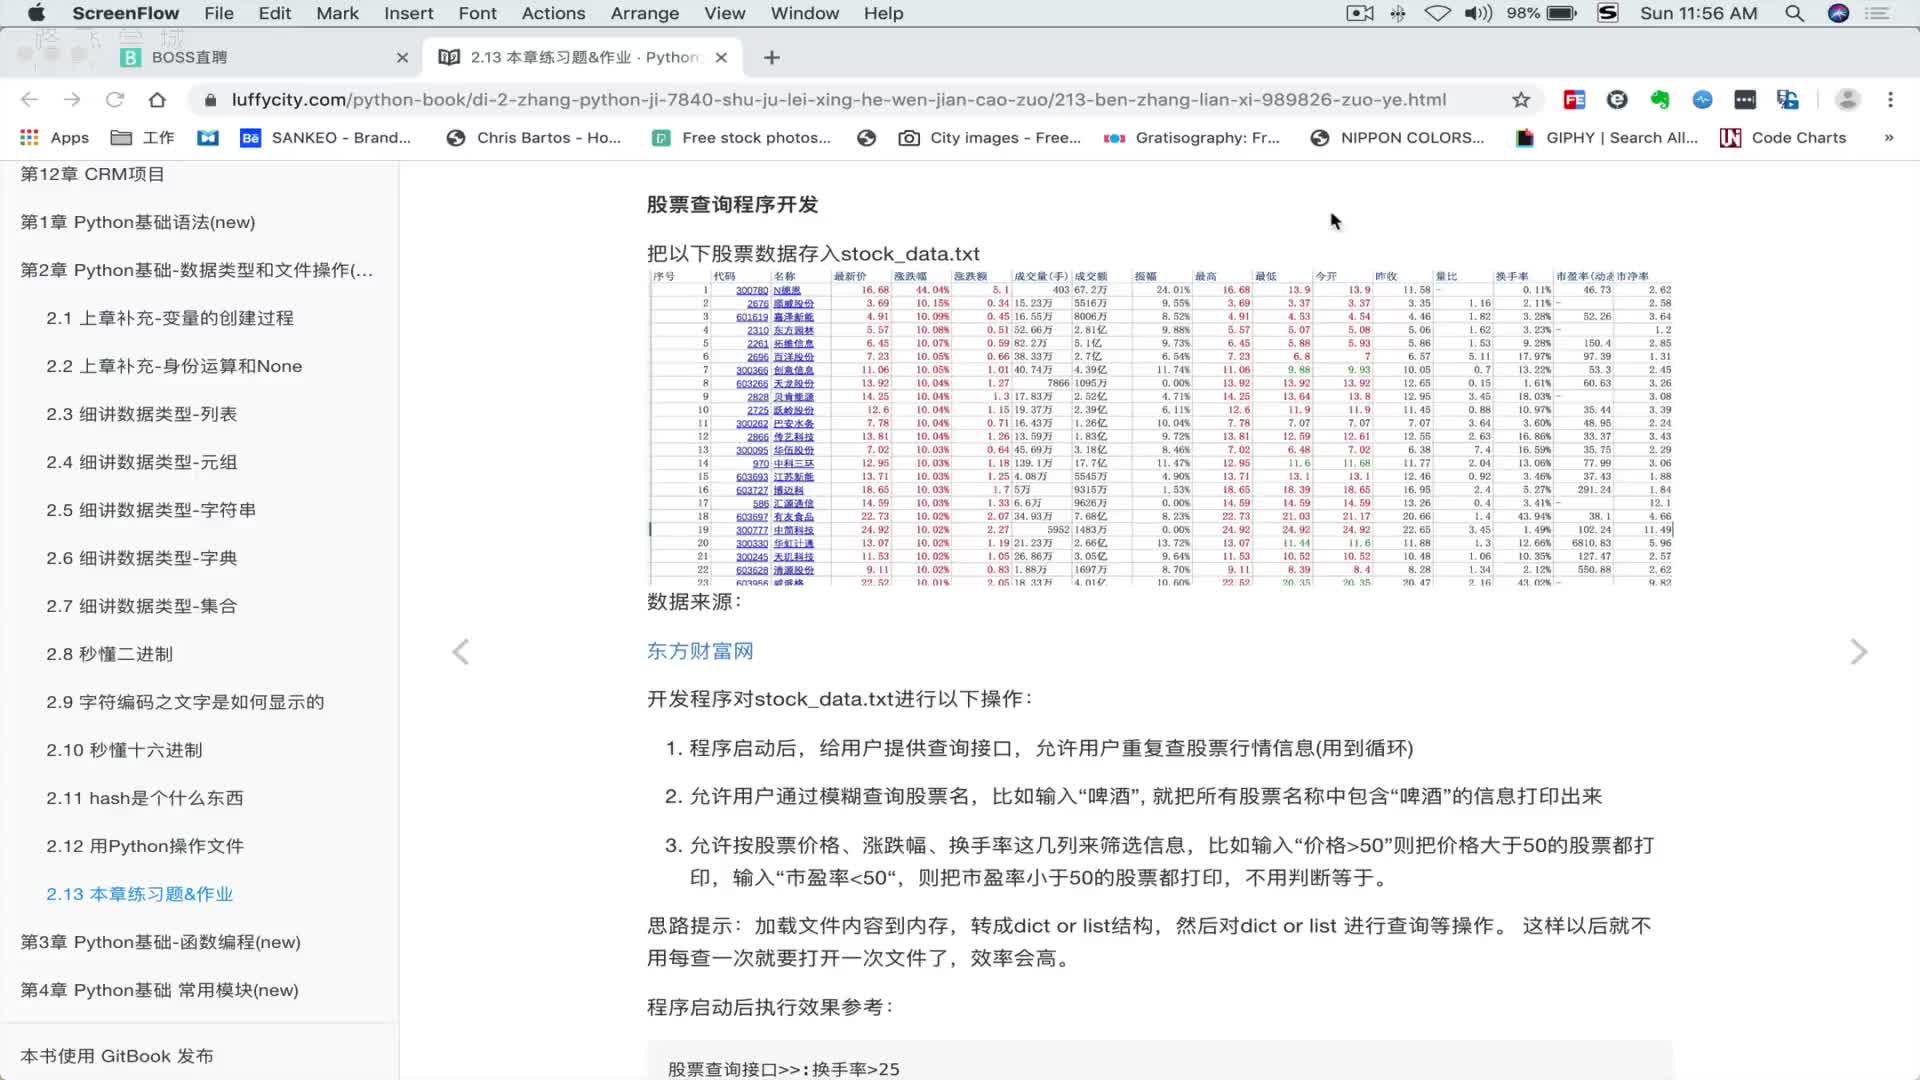
Task: Open the 工作 bookmarks folder
Action: pyautogui.click(x=143, y=137)
